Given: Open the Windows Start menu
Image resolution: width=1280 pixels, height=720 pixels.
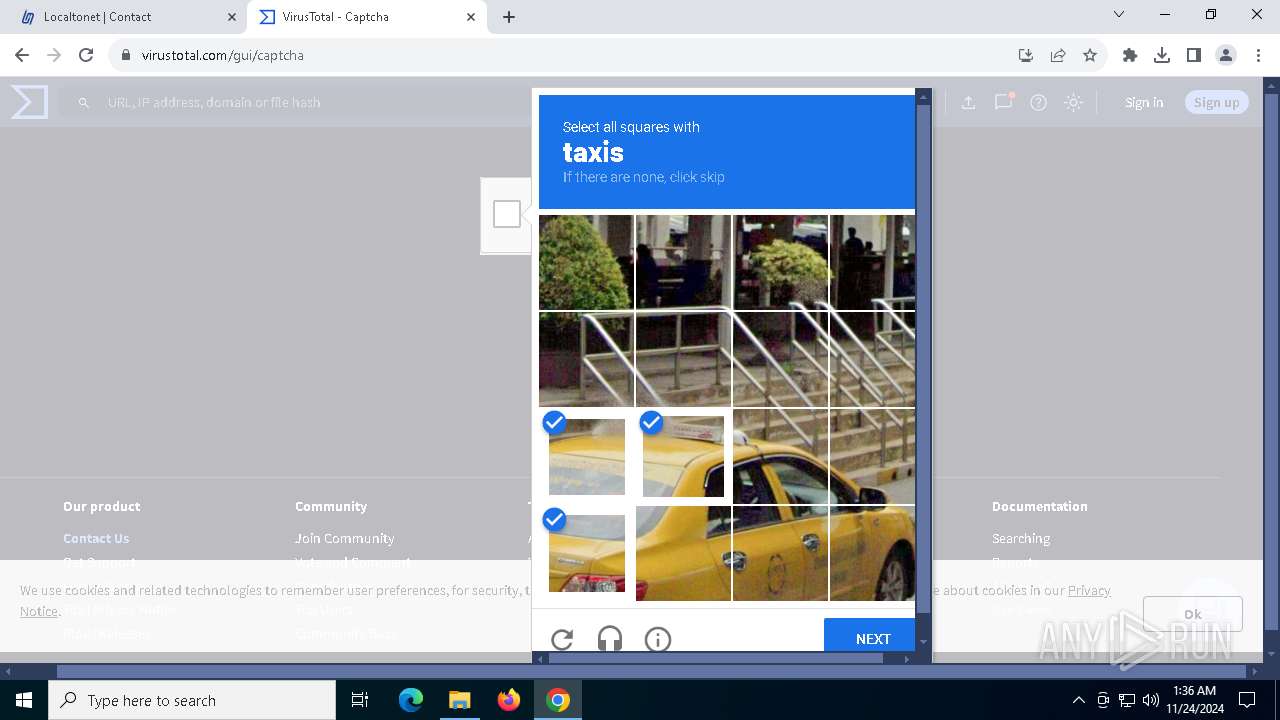Looking at the screenshot, I should click(x=24, y=700).
